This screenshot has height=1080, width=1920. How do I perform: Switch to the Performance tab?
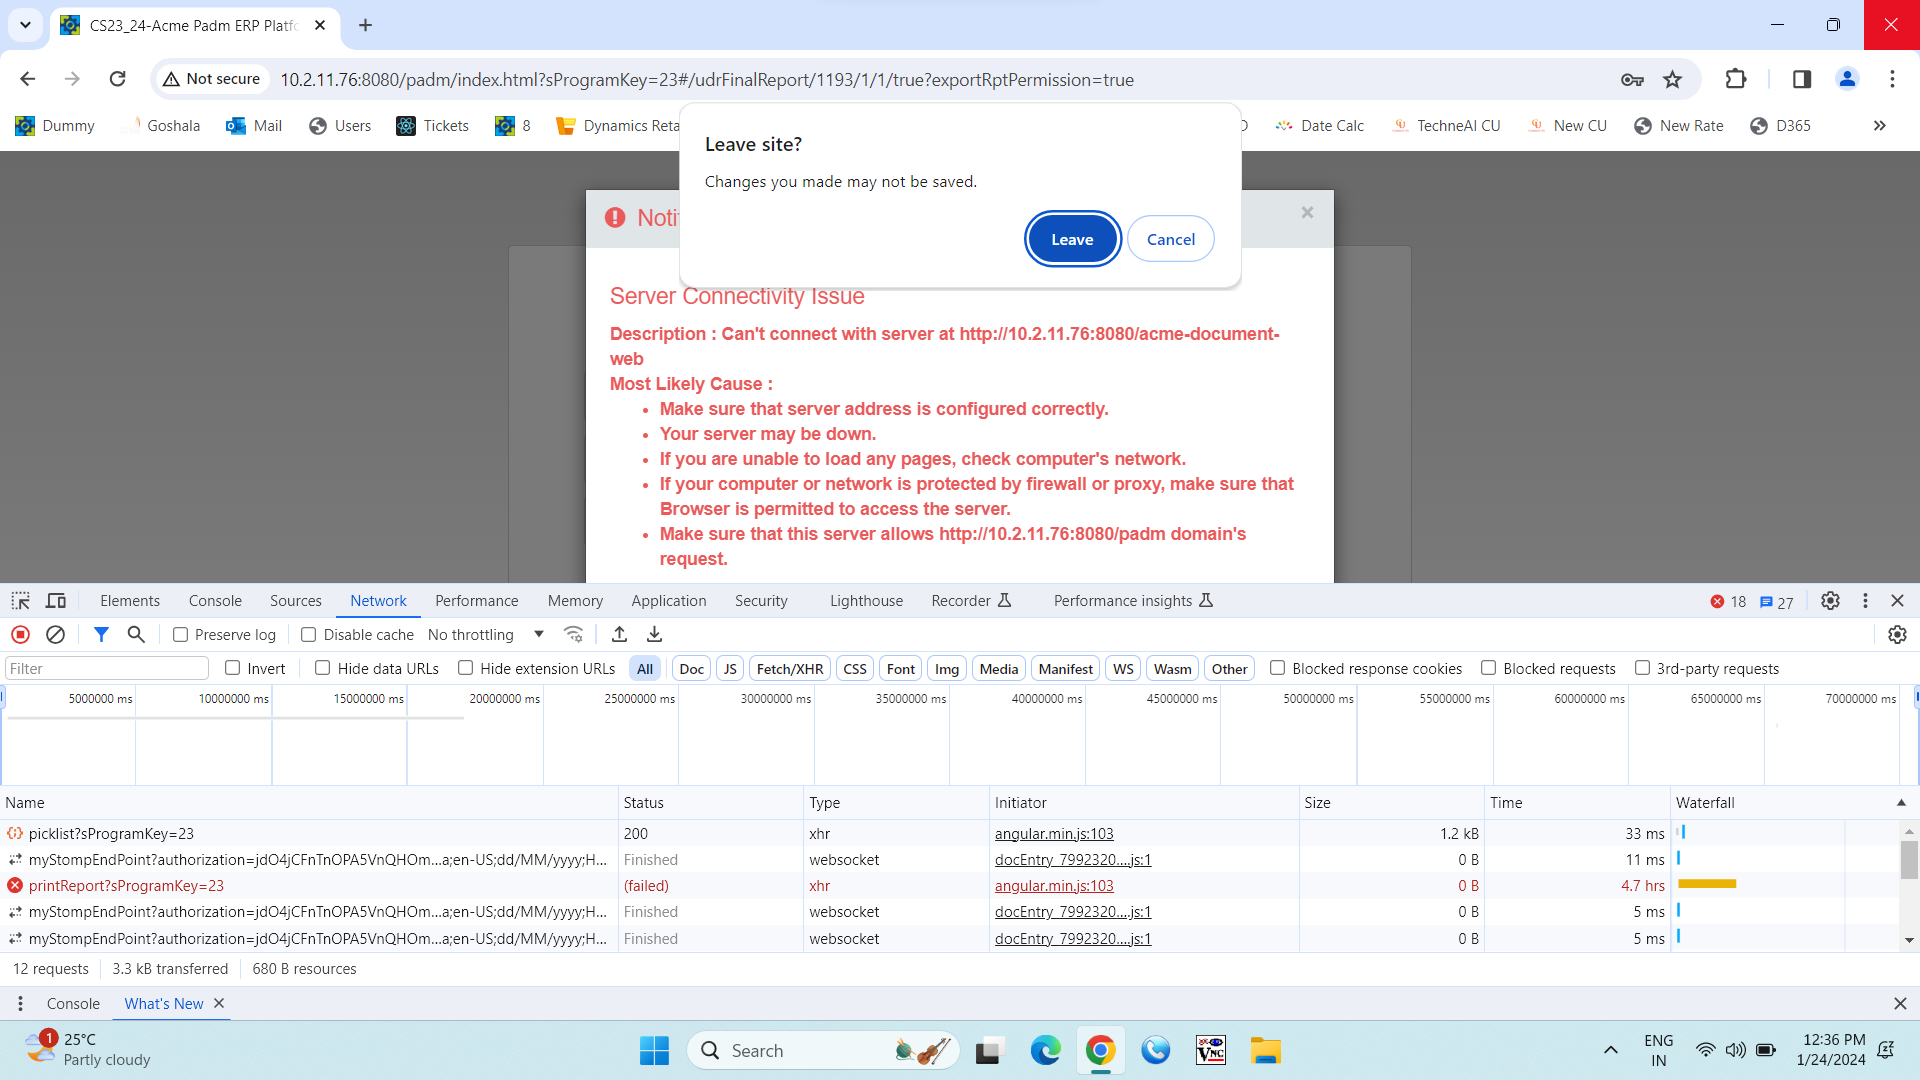coord(476,601)
